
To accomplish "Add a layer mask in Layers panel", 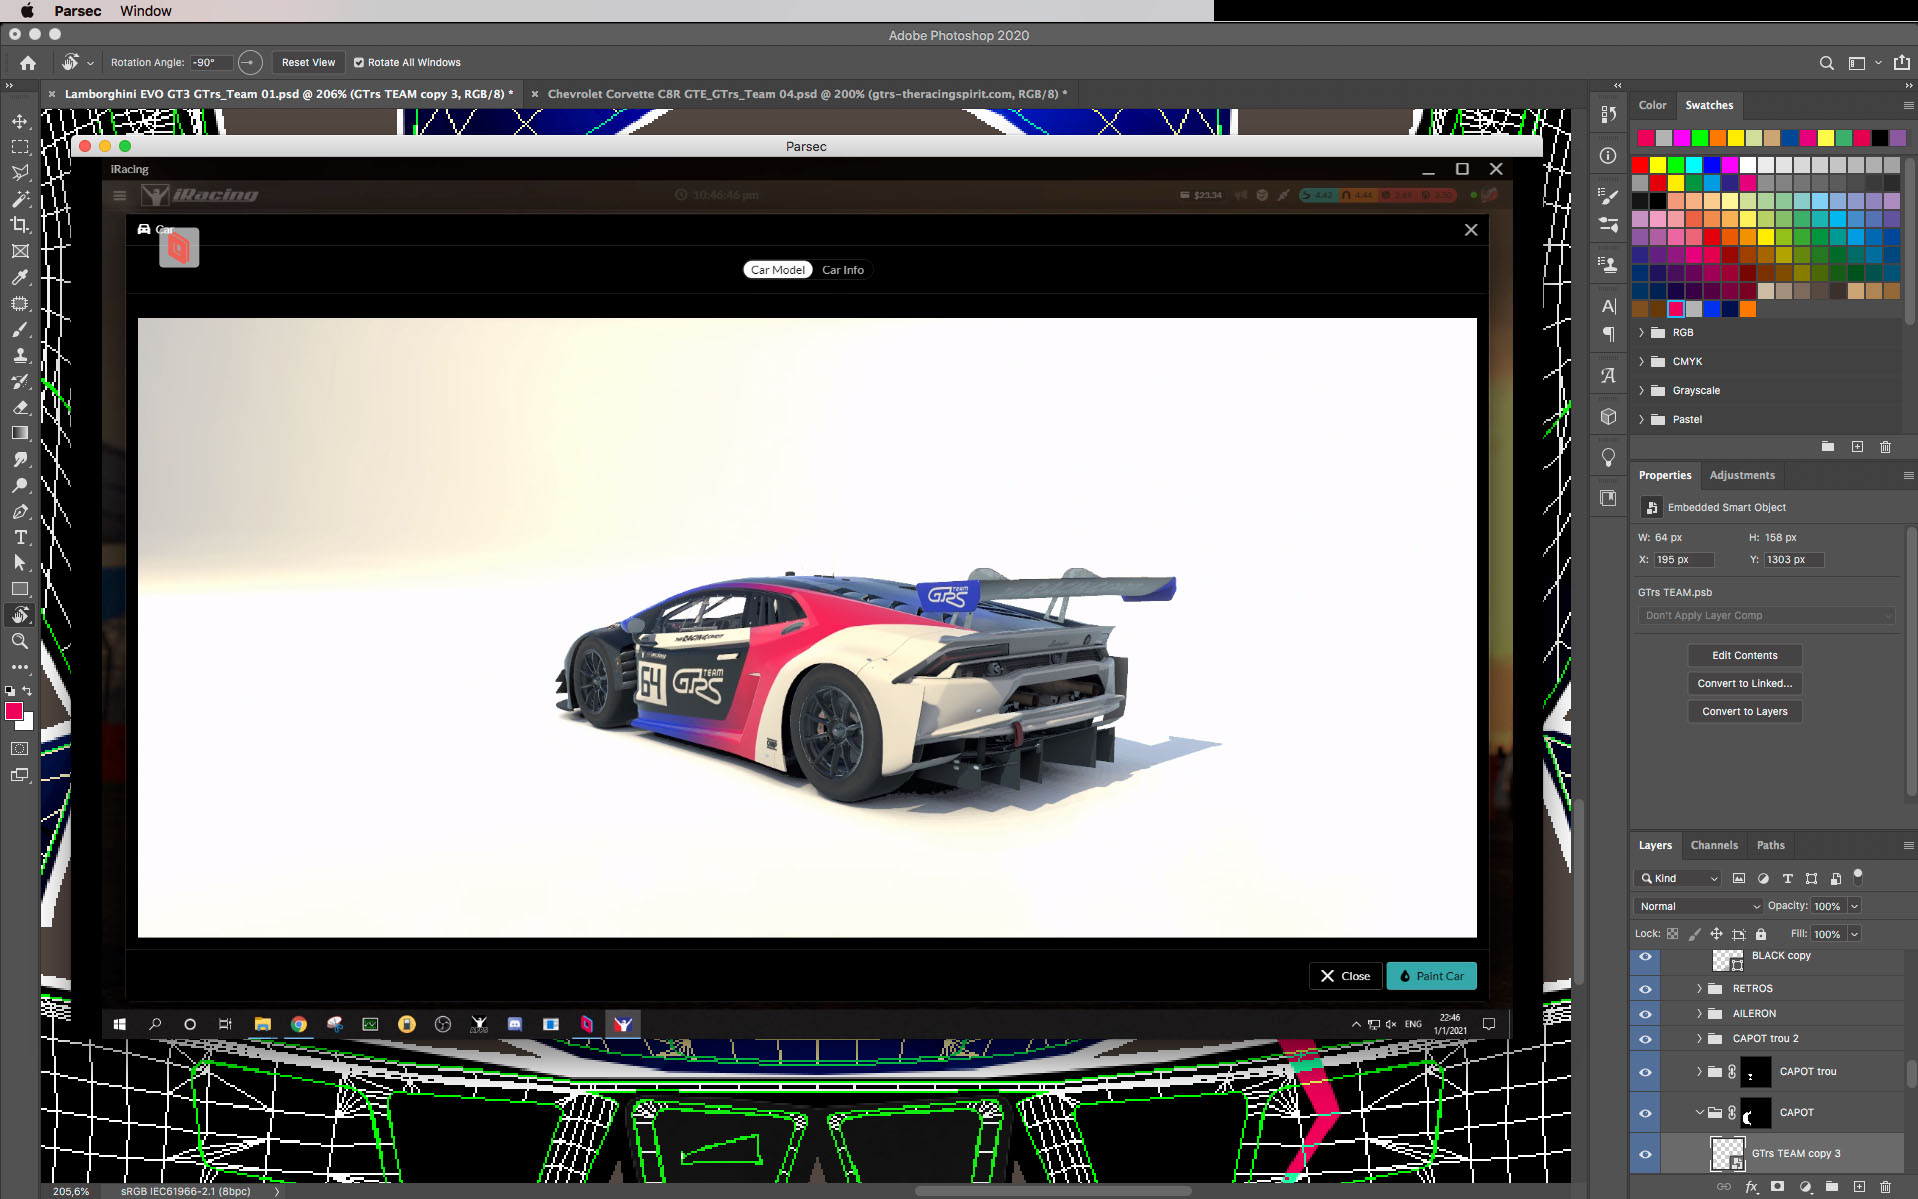I will tap(1777, 1187).
